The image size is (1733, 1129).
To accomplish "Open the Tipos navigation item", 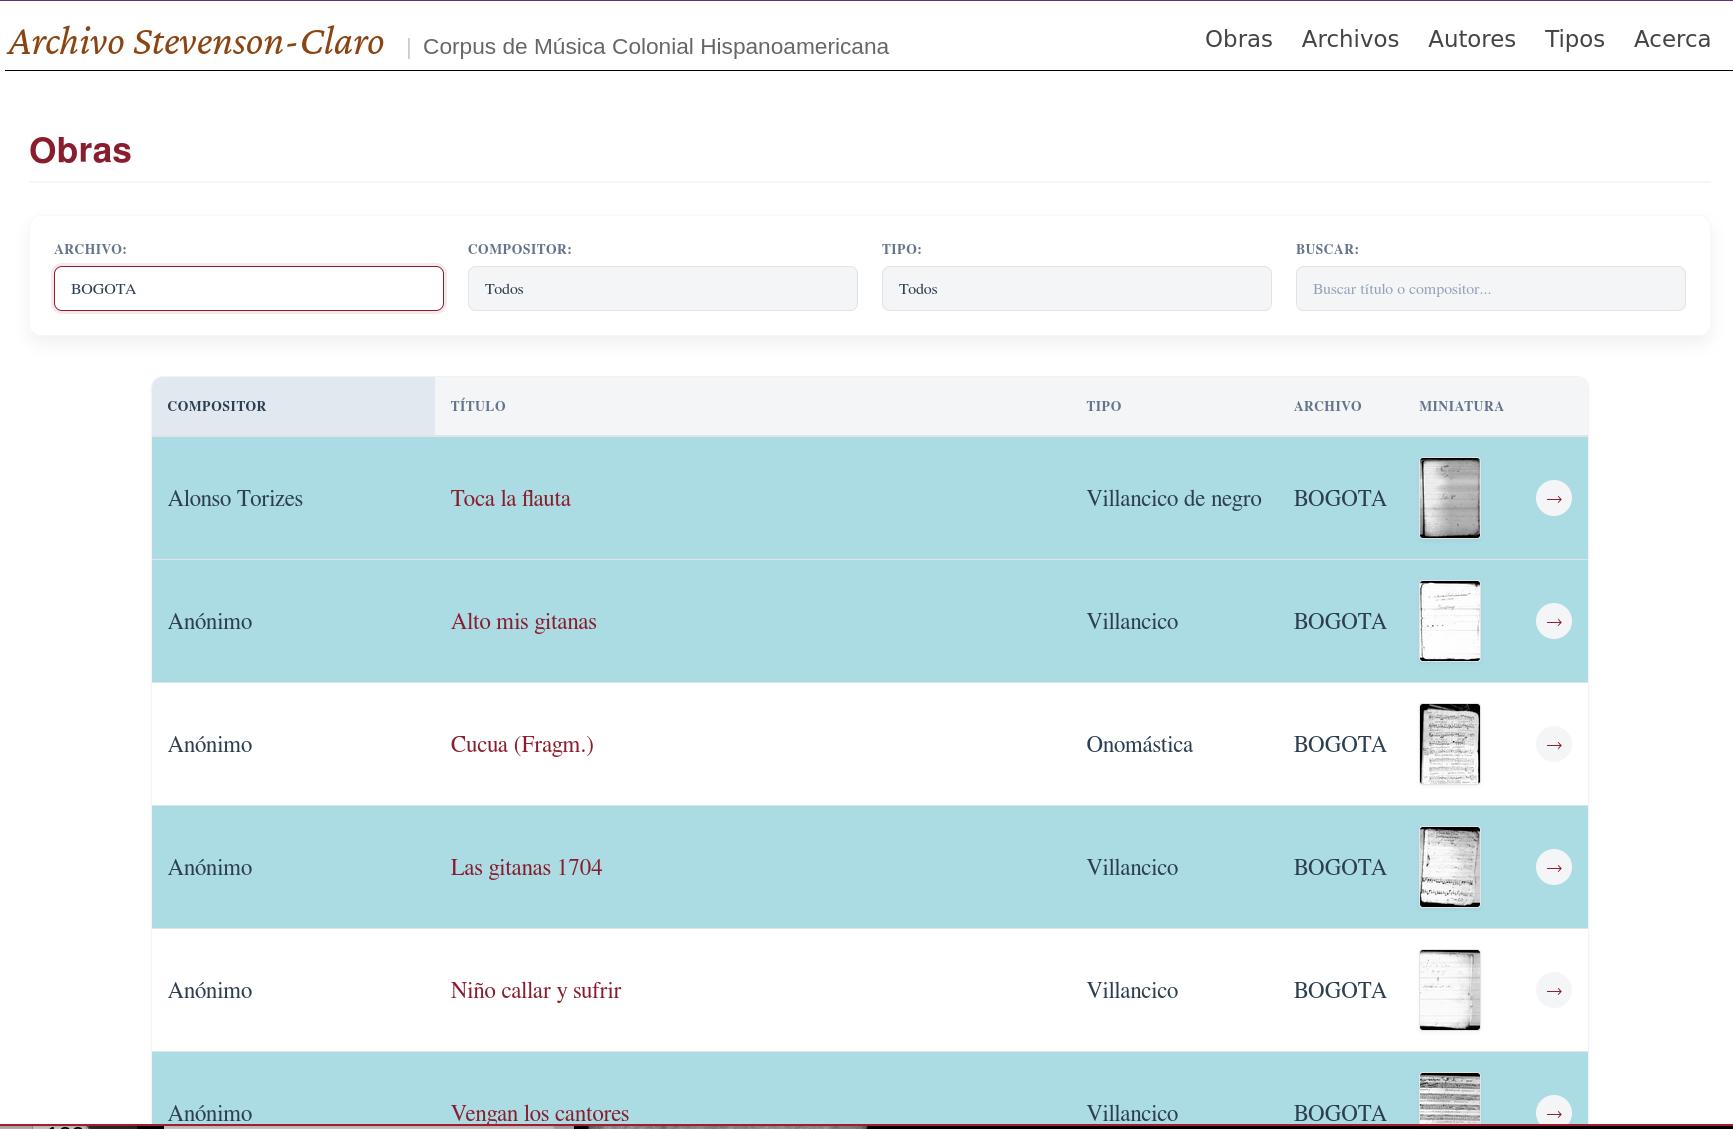I will pyautogui.click(x=1574, y=39).
